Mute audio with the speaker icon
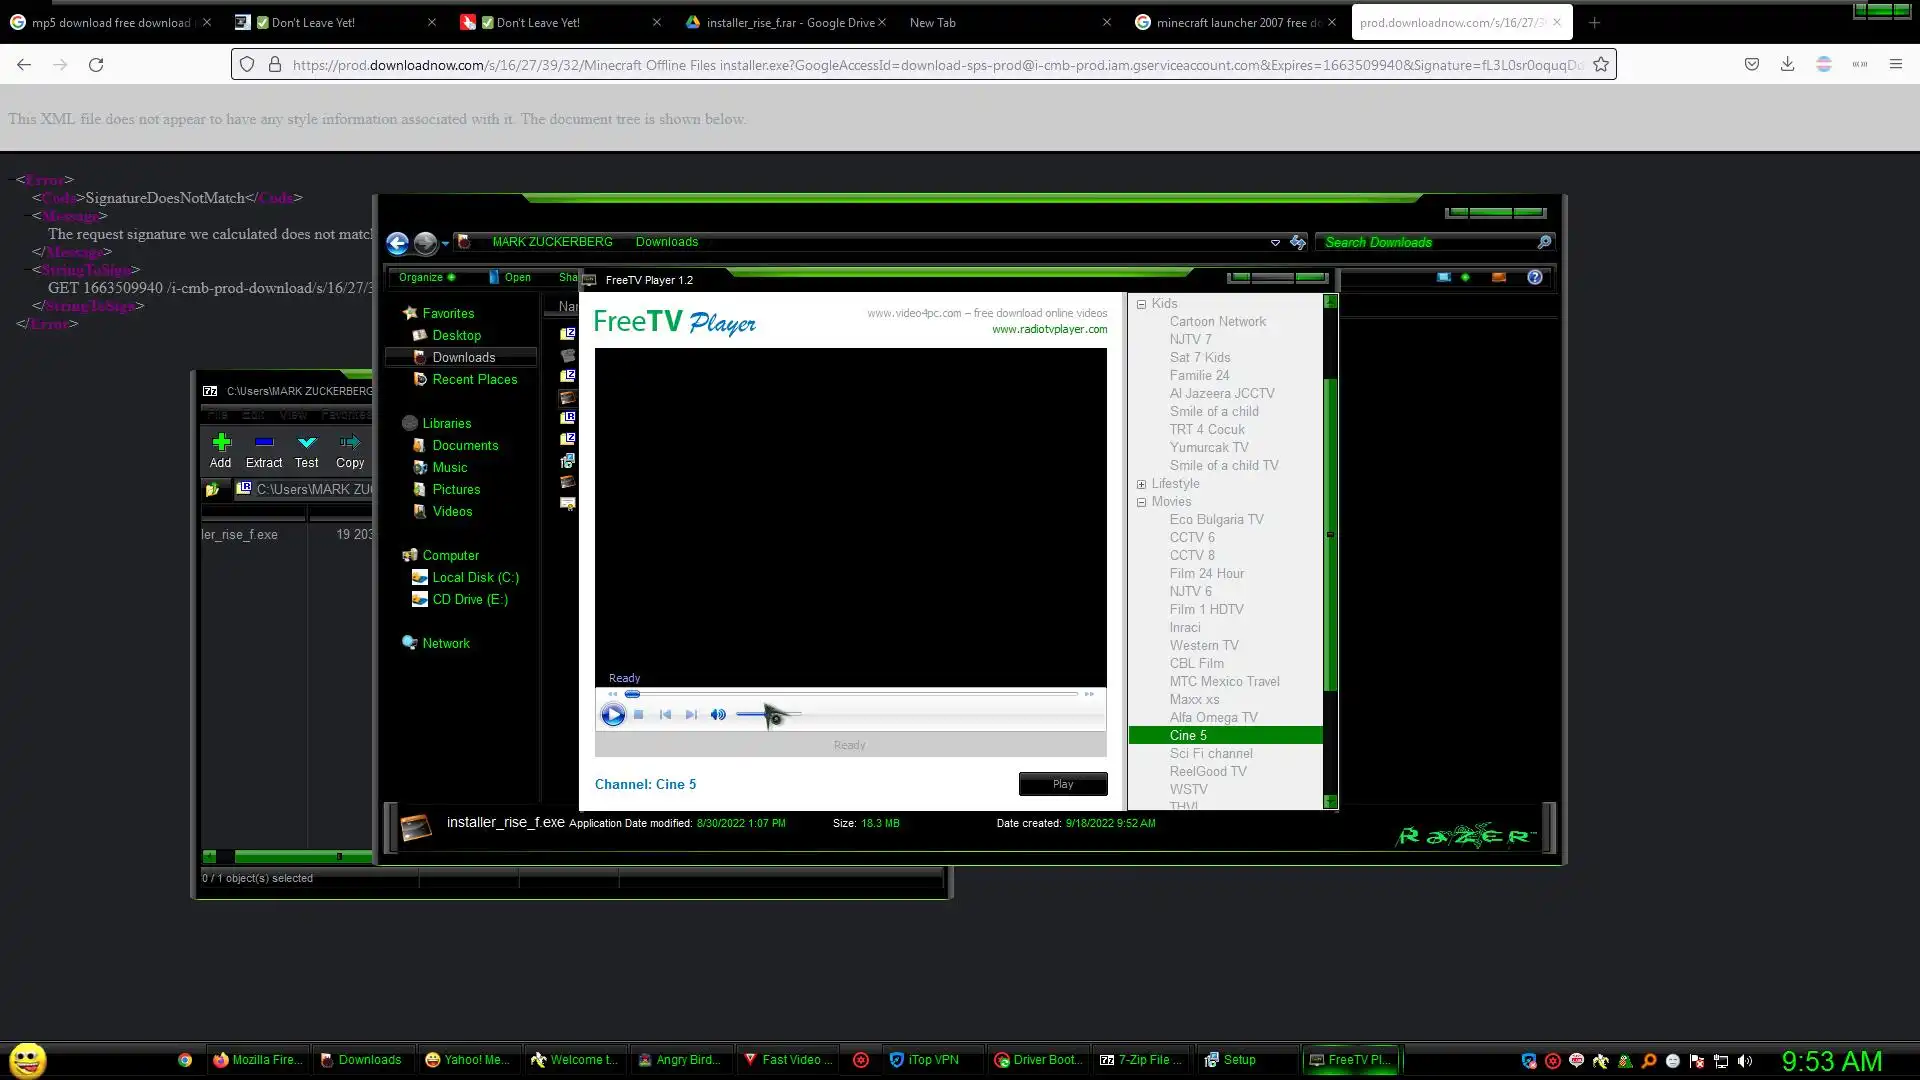This screenshot has width=1920, height=1080. coord(718,715)
